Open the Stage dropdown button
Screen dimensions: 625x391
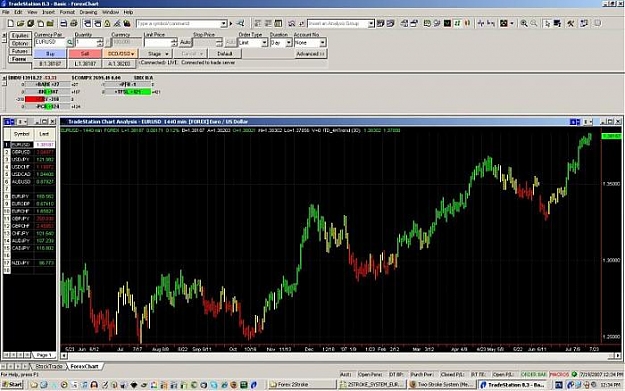click(x=156, y=53)
